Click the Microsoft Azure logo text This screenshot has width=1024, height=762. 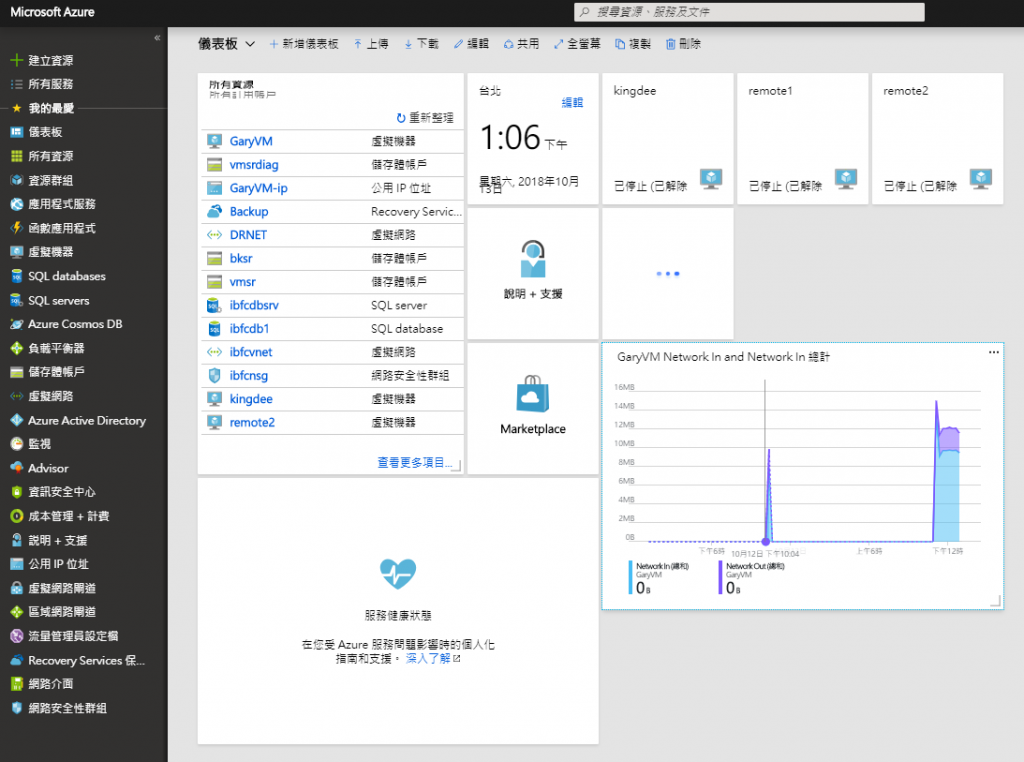tap(52, 12)
